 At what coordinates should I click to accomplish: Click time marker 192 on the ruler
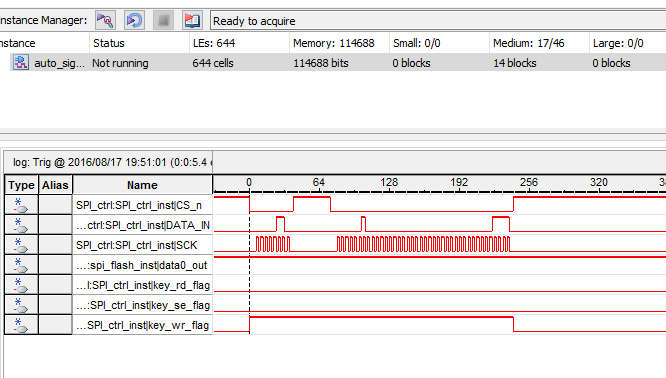click(x=459, y=182)
